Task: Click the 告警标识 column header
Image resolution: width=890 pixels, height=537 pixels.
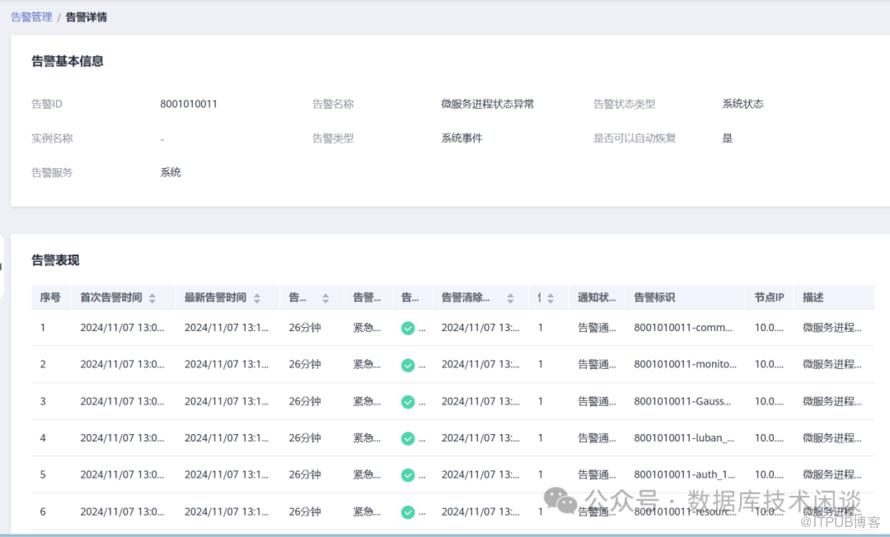Action: (x=654, y=298)
